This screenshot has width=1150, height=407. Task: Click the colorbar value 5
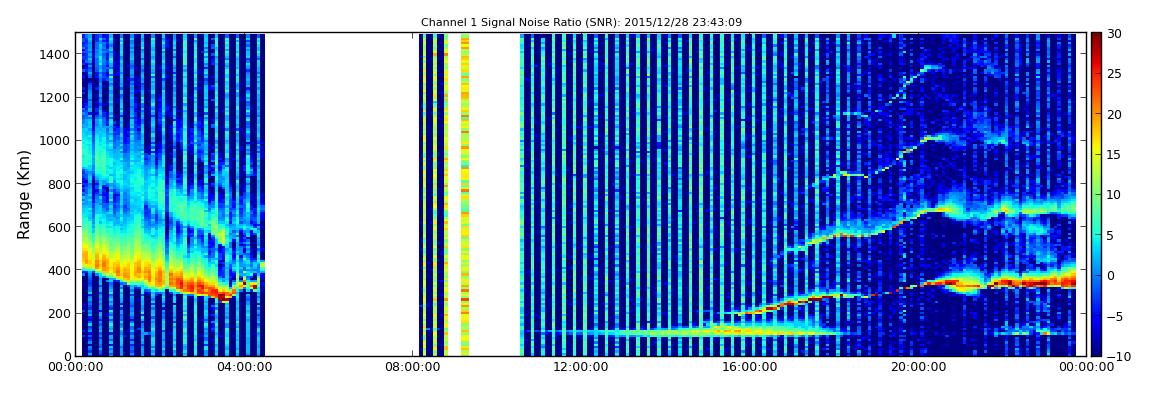(1111, 235)
